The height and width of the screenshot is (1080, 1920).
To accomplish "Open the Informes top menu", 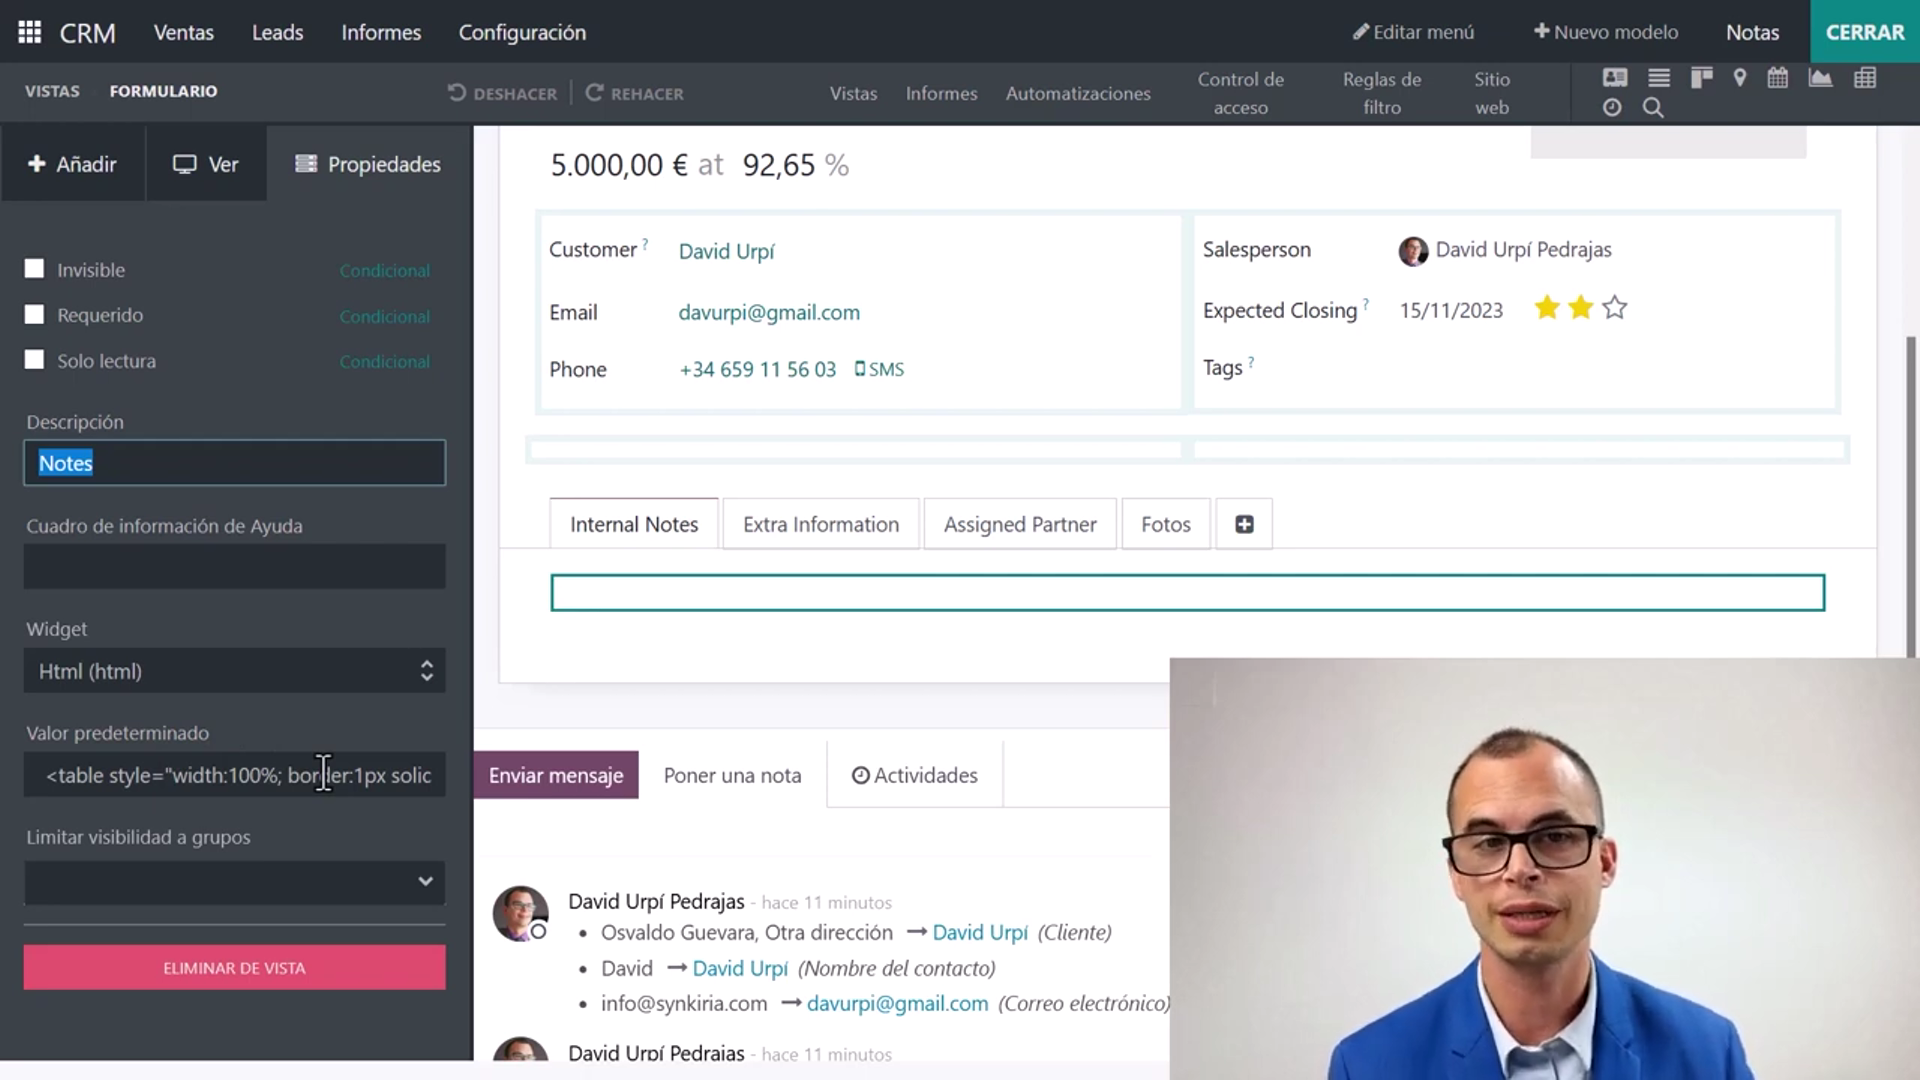I will (381, 32).
